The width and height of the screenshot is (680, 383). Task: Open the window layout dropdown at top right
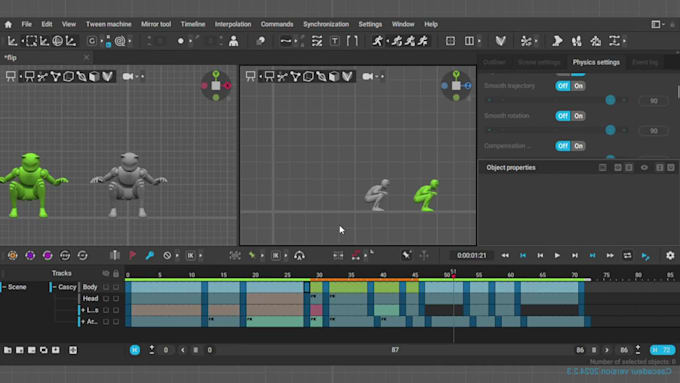tap(658, 24)
